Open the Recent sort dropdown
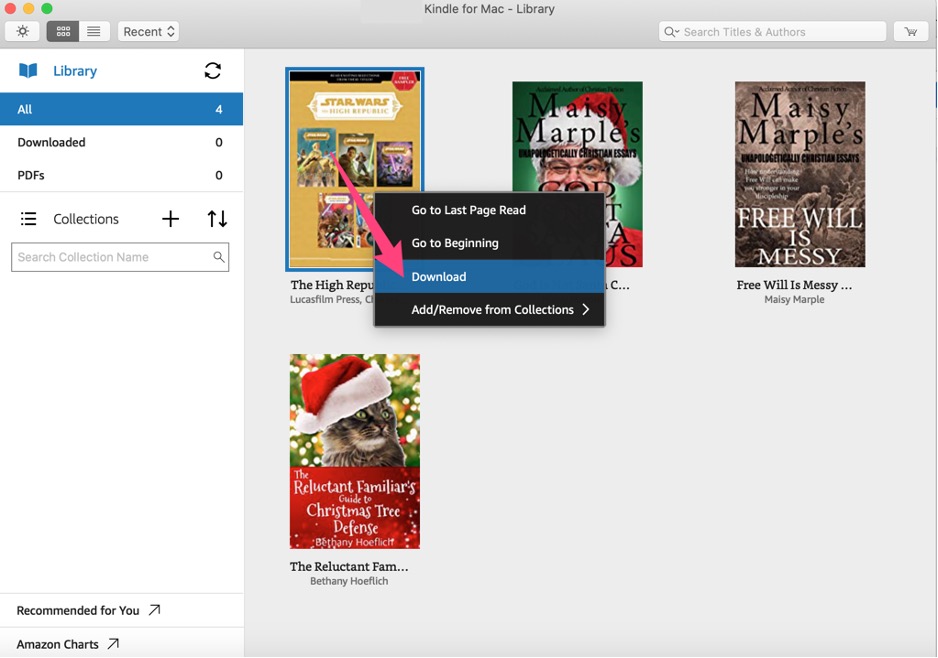938x658 pixels. pos(149,32)
